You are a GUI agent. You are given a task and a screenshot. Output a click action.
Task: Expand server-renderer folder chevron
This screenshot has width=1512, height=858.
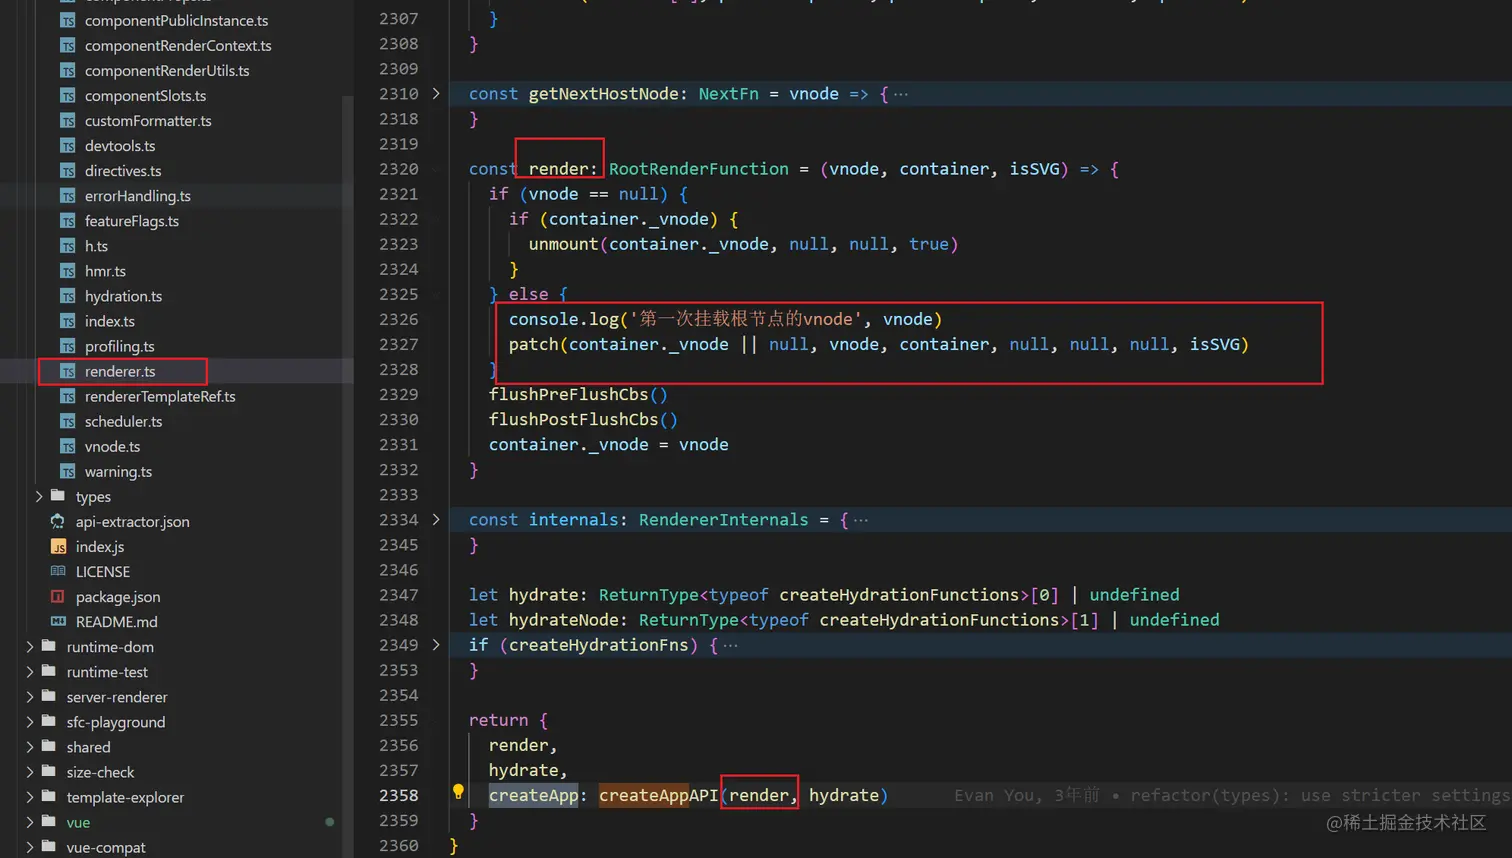click(x=30, y=697)
